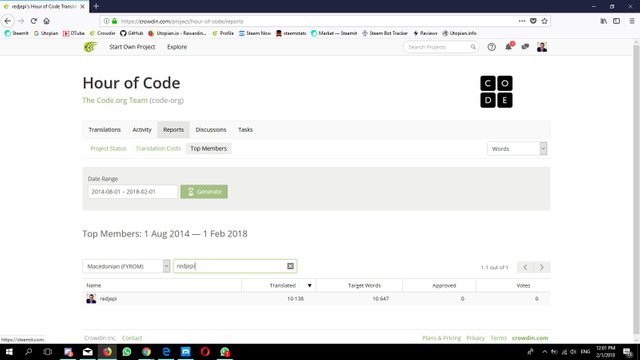Click the Generate report button
640x360 pixels.
click(x=204, y=191)
